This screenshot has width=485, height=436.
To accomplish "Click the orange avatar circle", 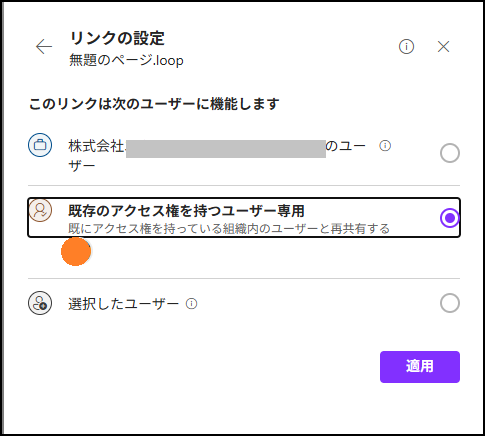I will coord(76,251).
